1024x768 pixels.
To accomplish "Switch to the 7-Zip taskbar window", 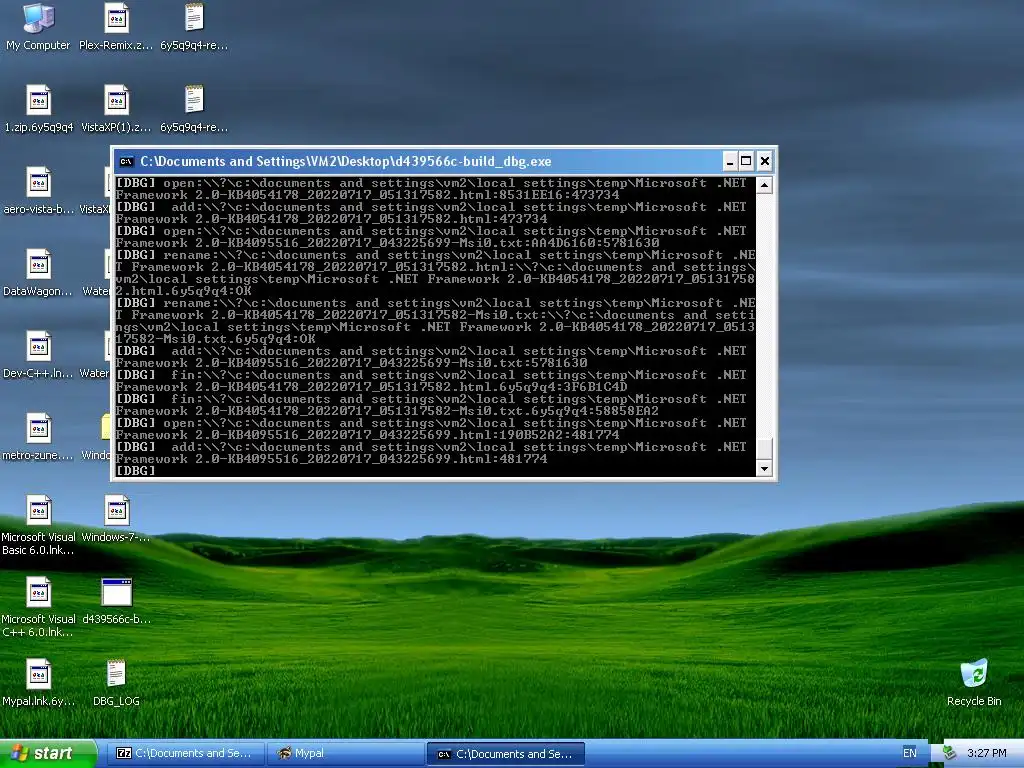I will 185,754.
